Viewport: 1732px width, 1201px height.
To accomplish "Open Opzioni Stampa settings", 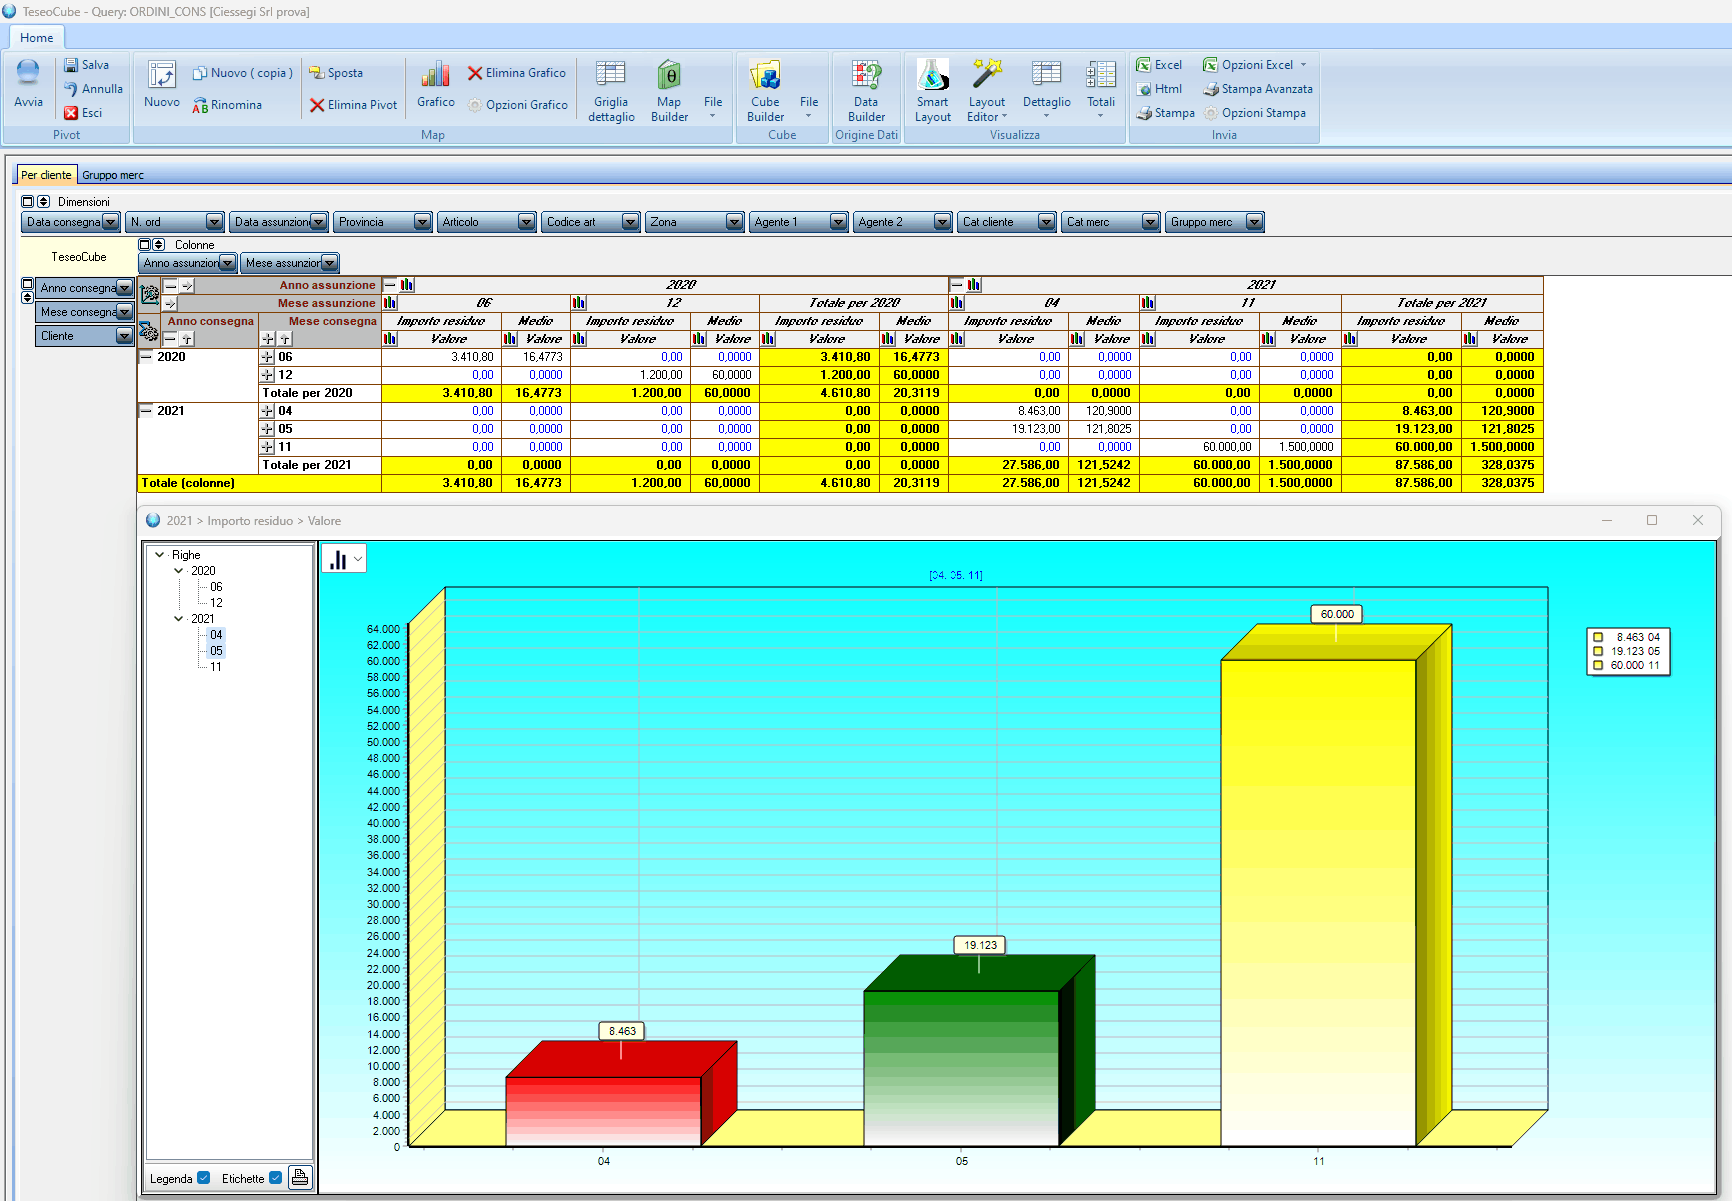I will [x=1255, y=113].
